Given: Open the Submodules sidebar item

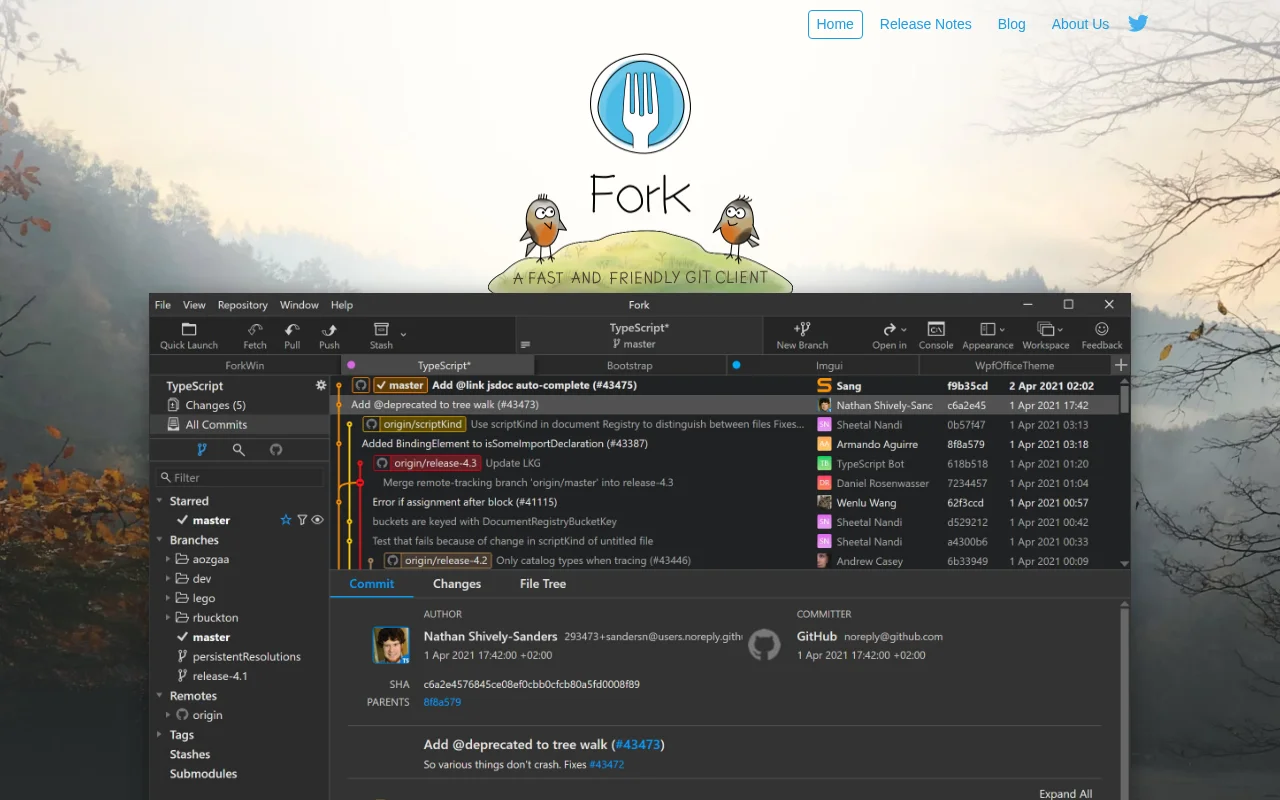Looking at the screenshot, I should point(203,774).
